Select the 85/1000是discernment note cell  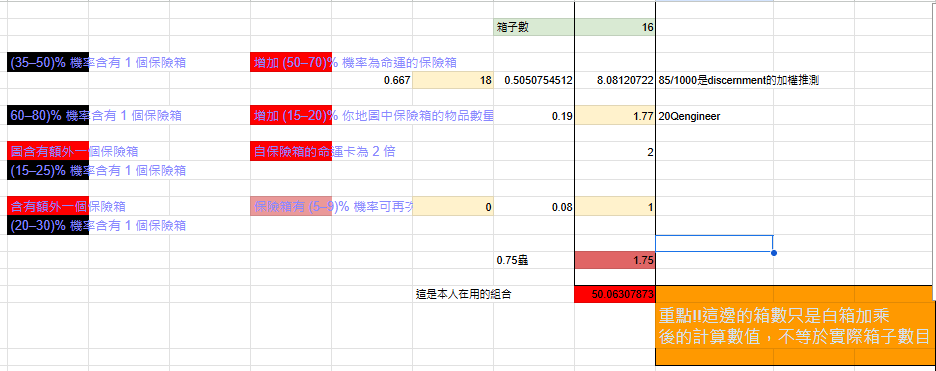click(738, 81)
